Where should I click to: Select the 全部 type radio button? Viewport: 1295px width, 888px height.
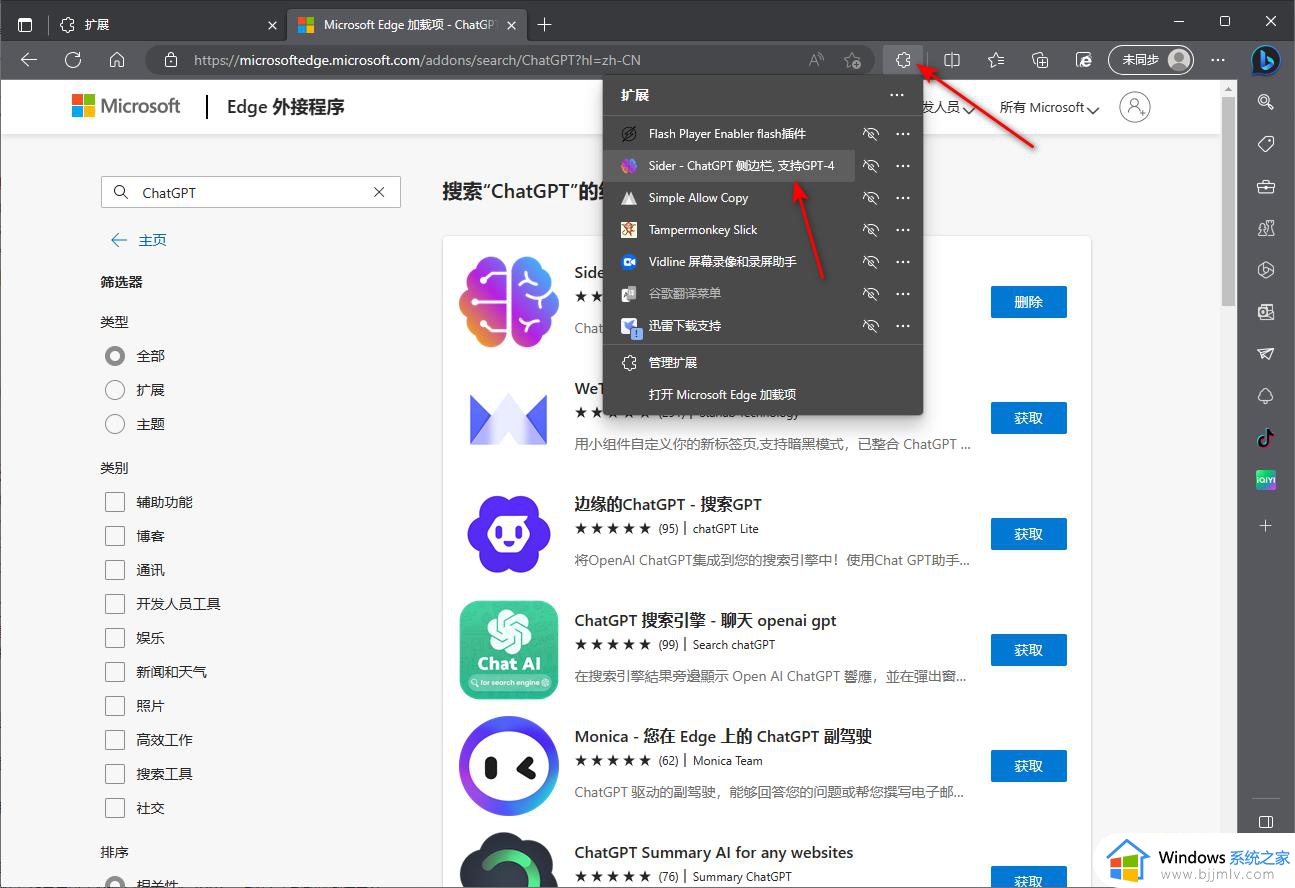[x=115, y=356]
